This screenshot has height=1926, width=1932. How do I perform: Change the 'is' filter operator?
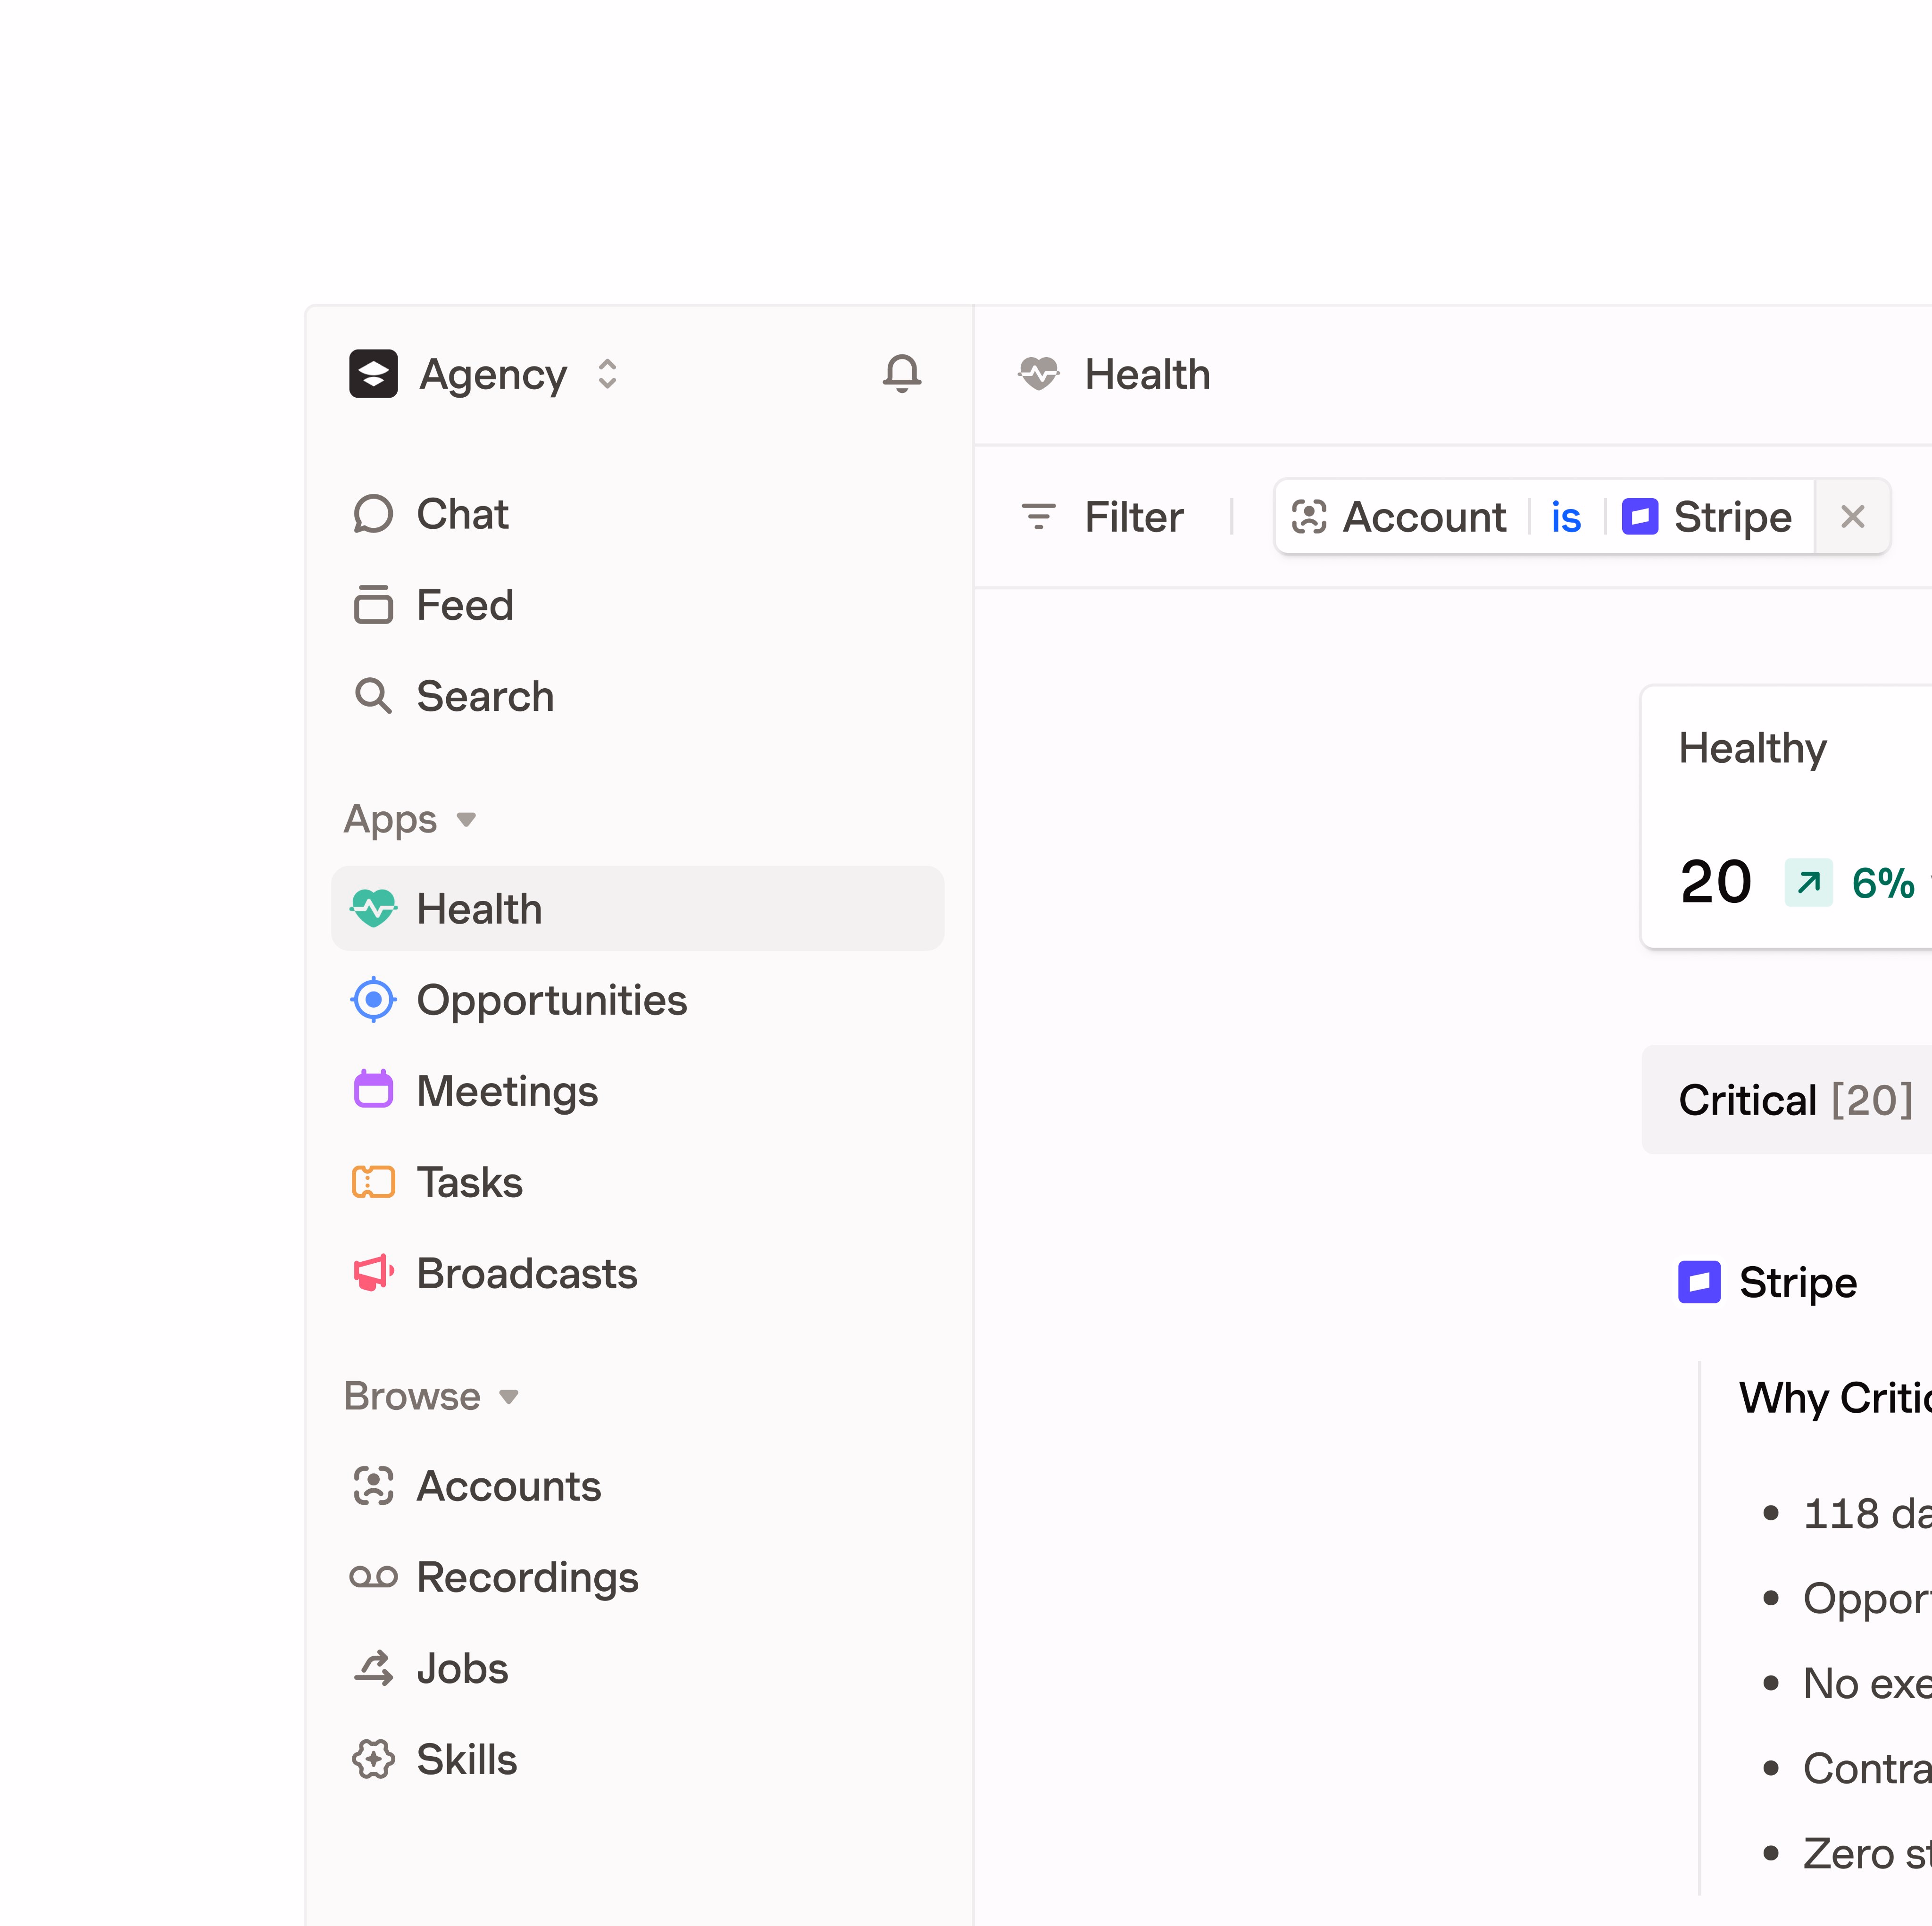(x=1566, y=517)
